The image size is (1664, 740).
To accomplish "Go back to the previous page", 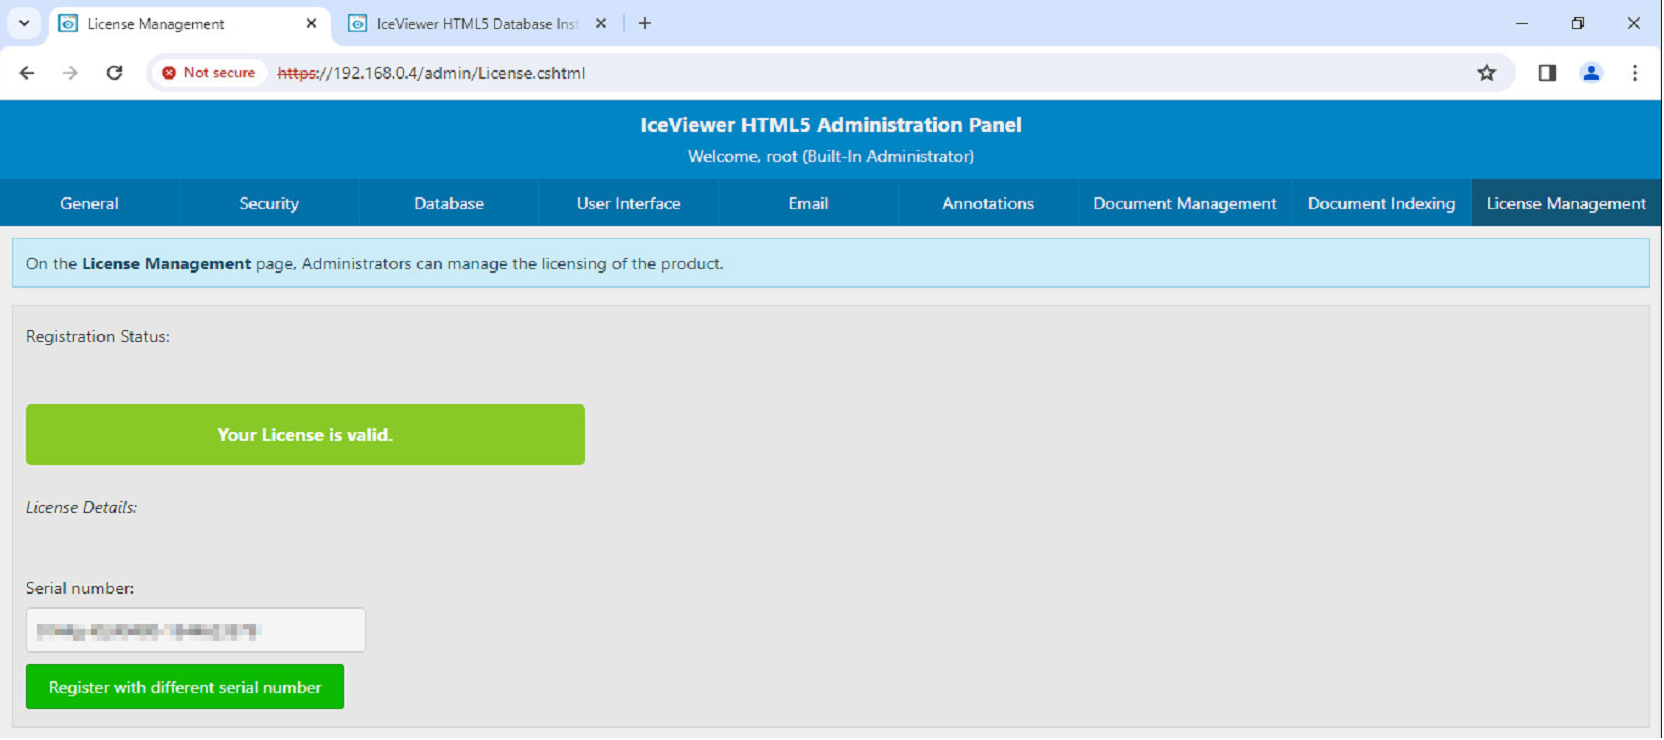I will click(x=27, y=73).
